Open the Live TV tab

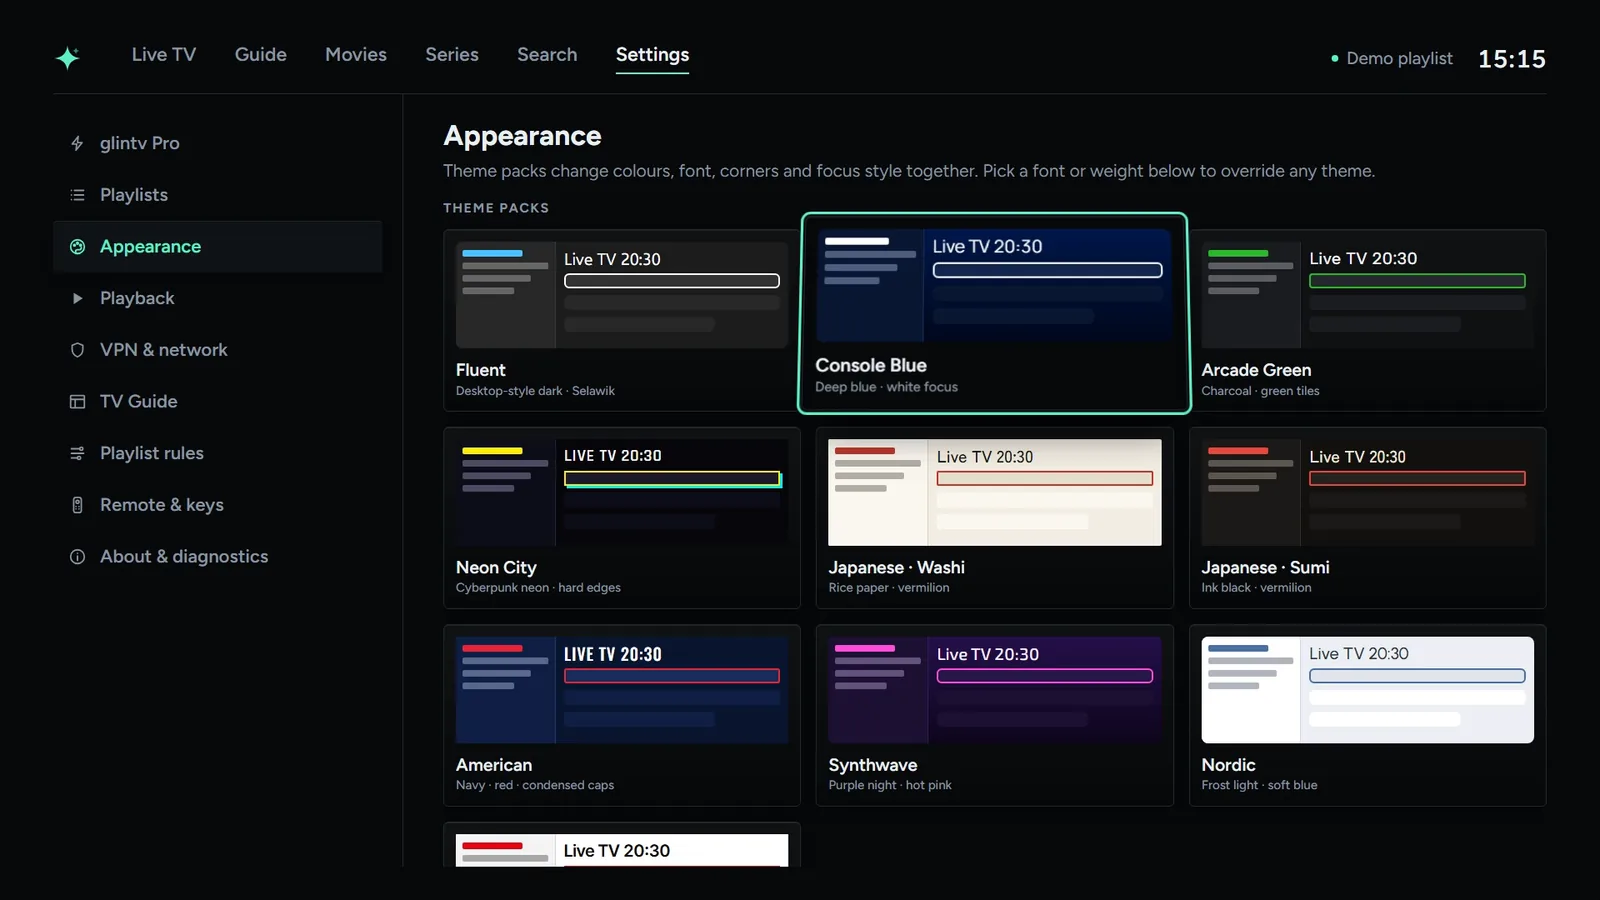pyautogui.click(x=164, y=55)
